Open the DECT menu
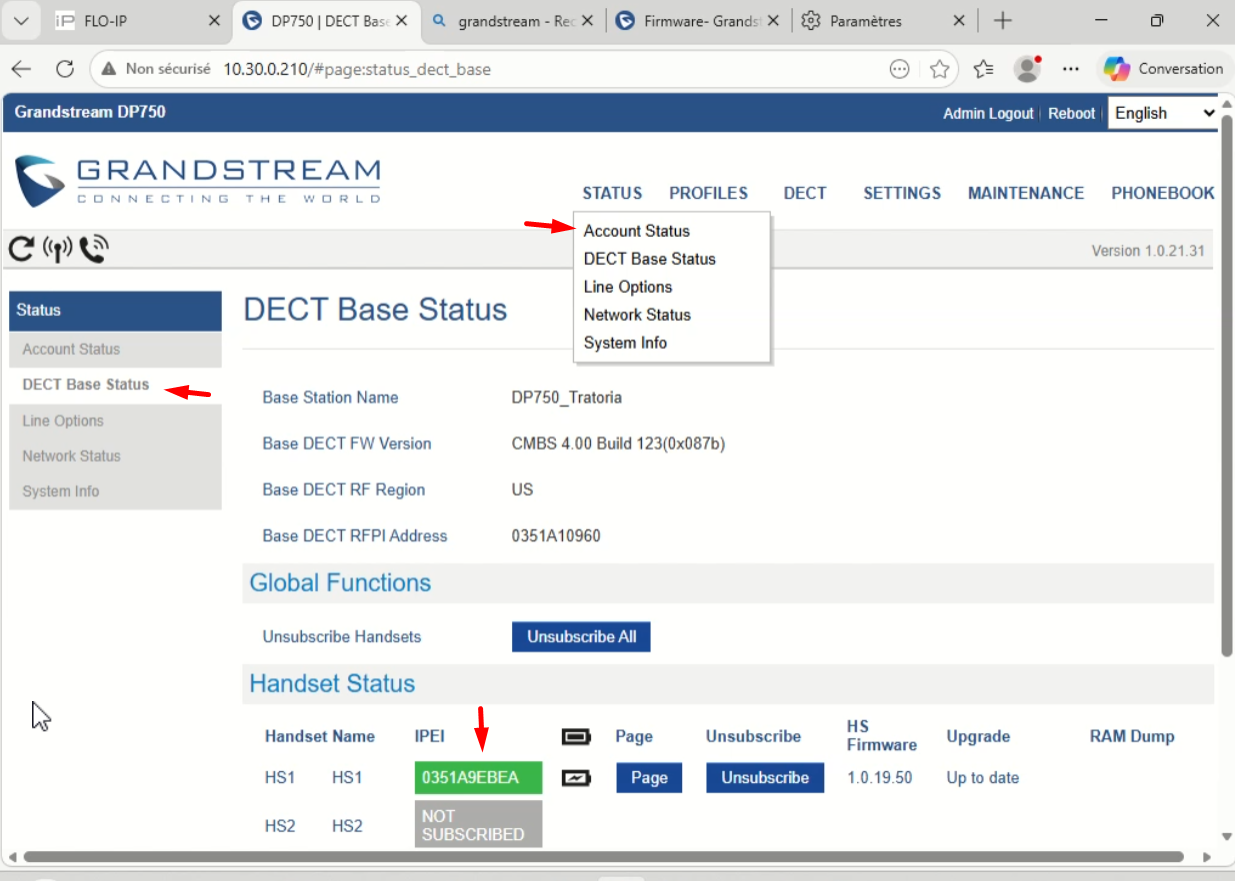1235x881 pixels. 805,193
